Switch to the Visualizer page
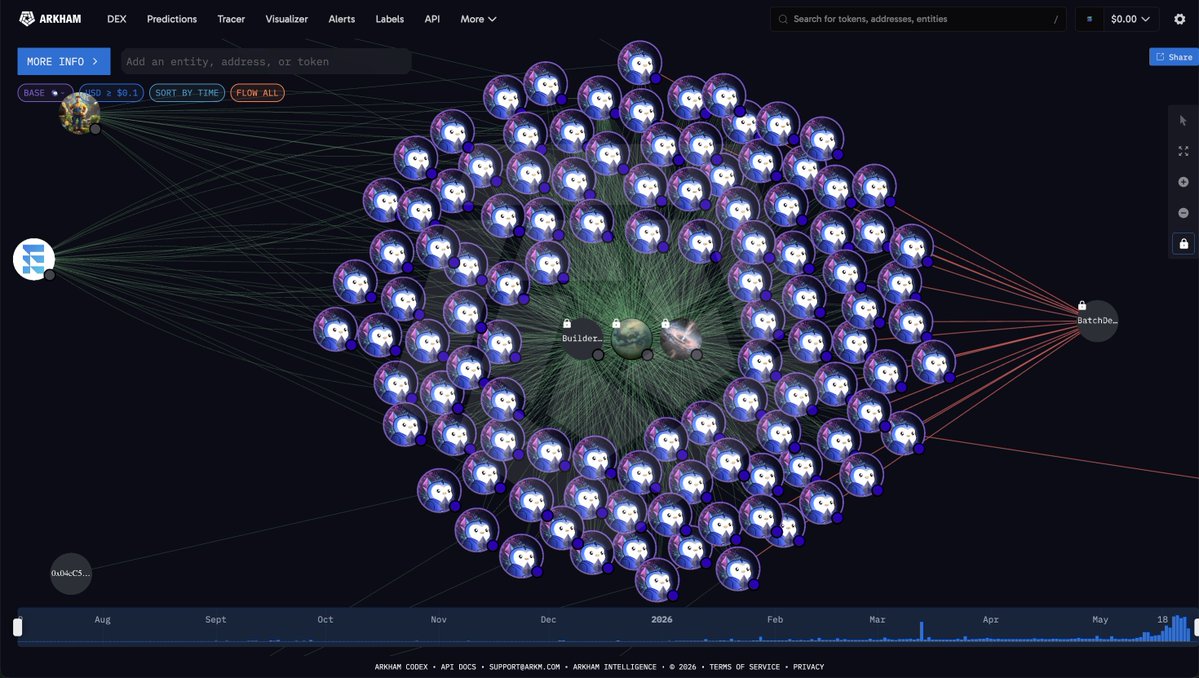Screen dimensions: 1199x678 [287, 19]
